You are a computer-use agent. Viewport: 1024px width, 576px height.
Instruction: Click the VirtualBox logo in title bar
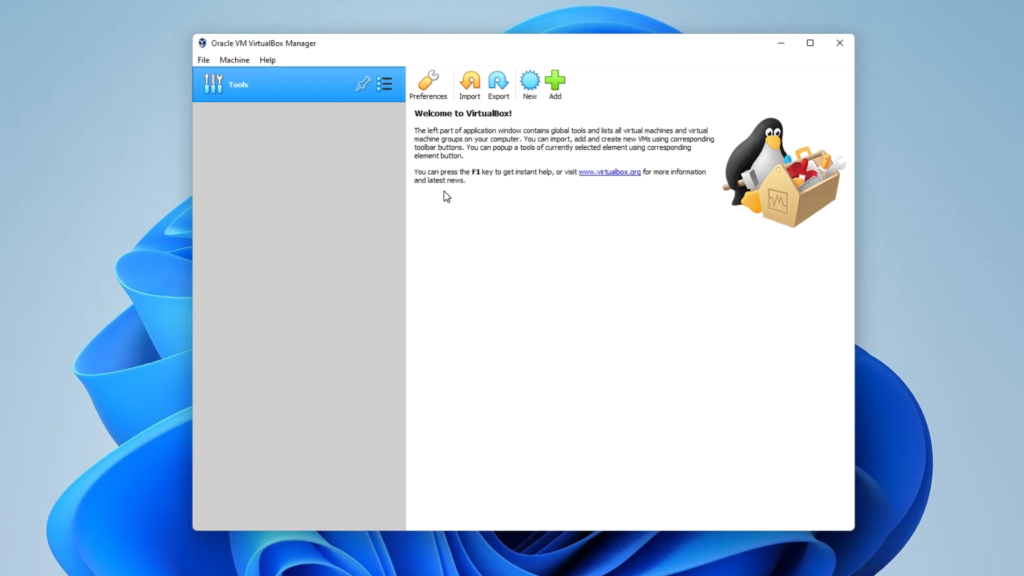pyautogui.click(x=202, y=43)
